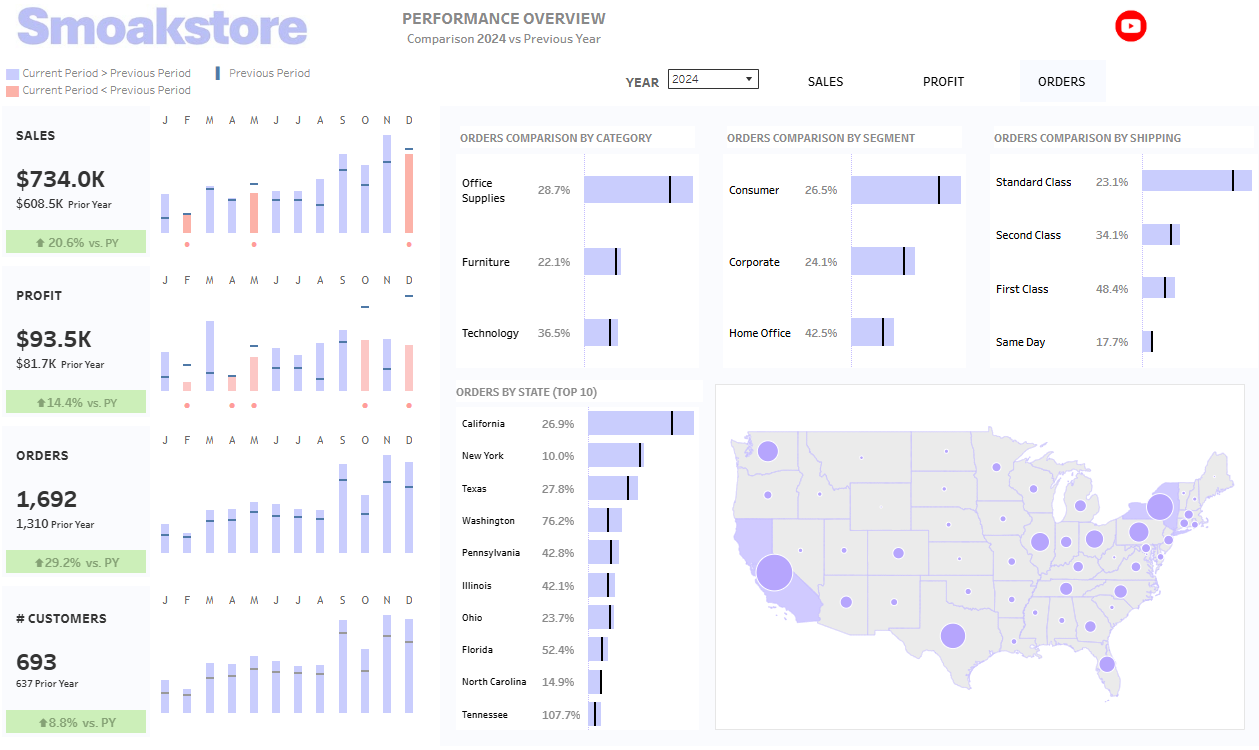Click the 107.7% value for Tennessee
Viewport: 1259px width, 750px height.
pyautogui.click(x=561, y=715)
